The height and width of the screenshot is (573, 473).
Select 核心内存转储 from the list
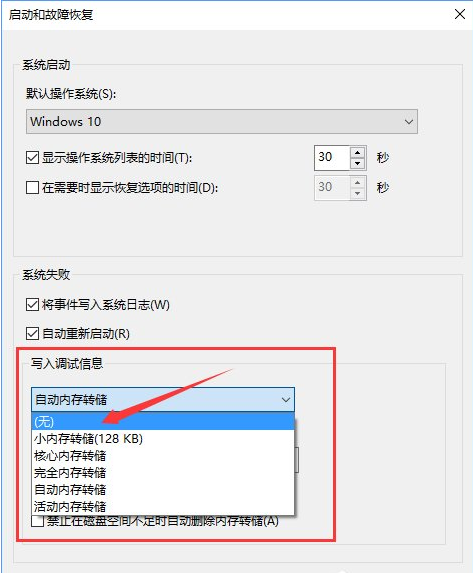click(x=163, y=456)
